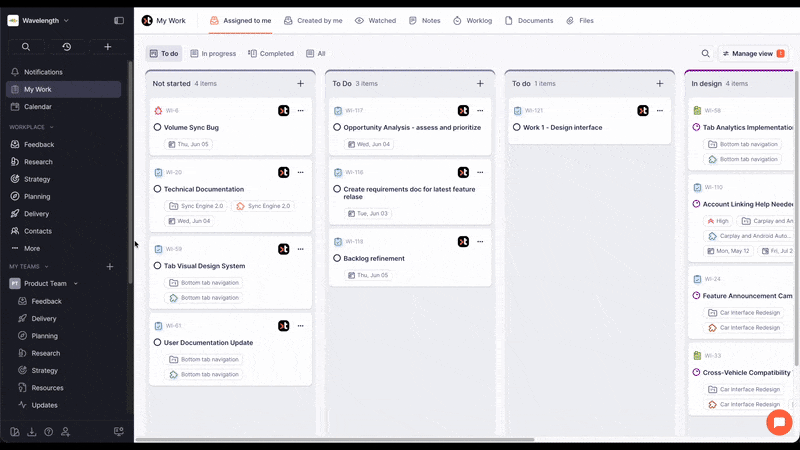The image size is (800, 450).
Task: Select the To do view filter
Action: 164,54
